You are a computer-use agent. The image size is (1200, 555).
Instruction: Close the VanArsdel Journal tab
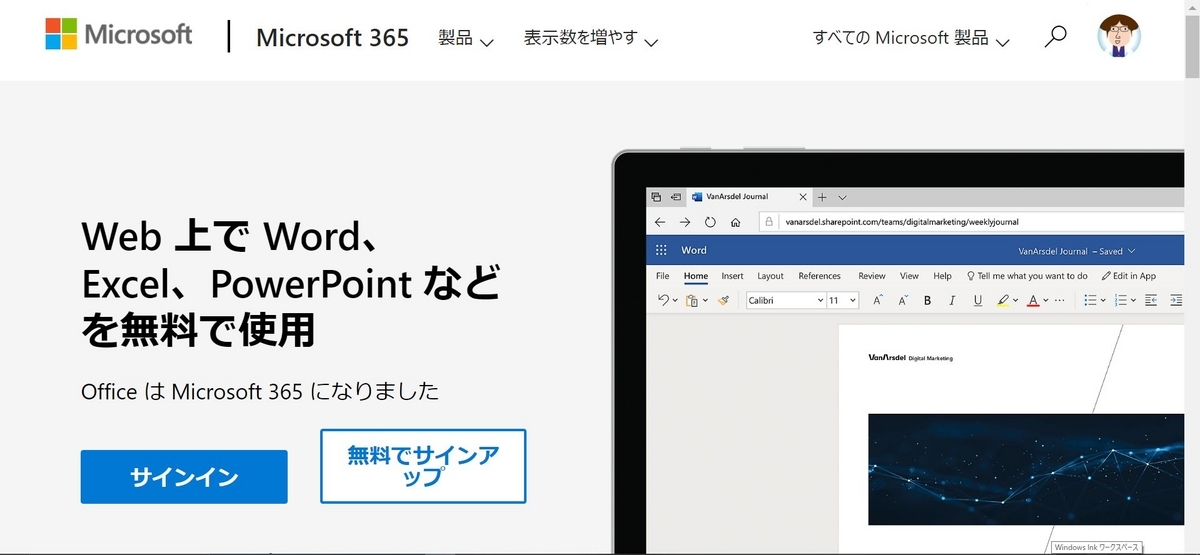tap(804, 197)
